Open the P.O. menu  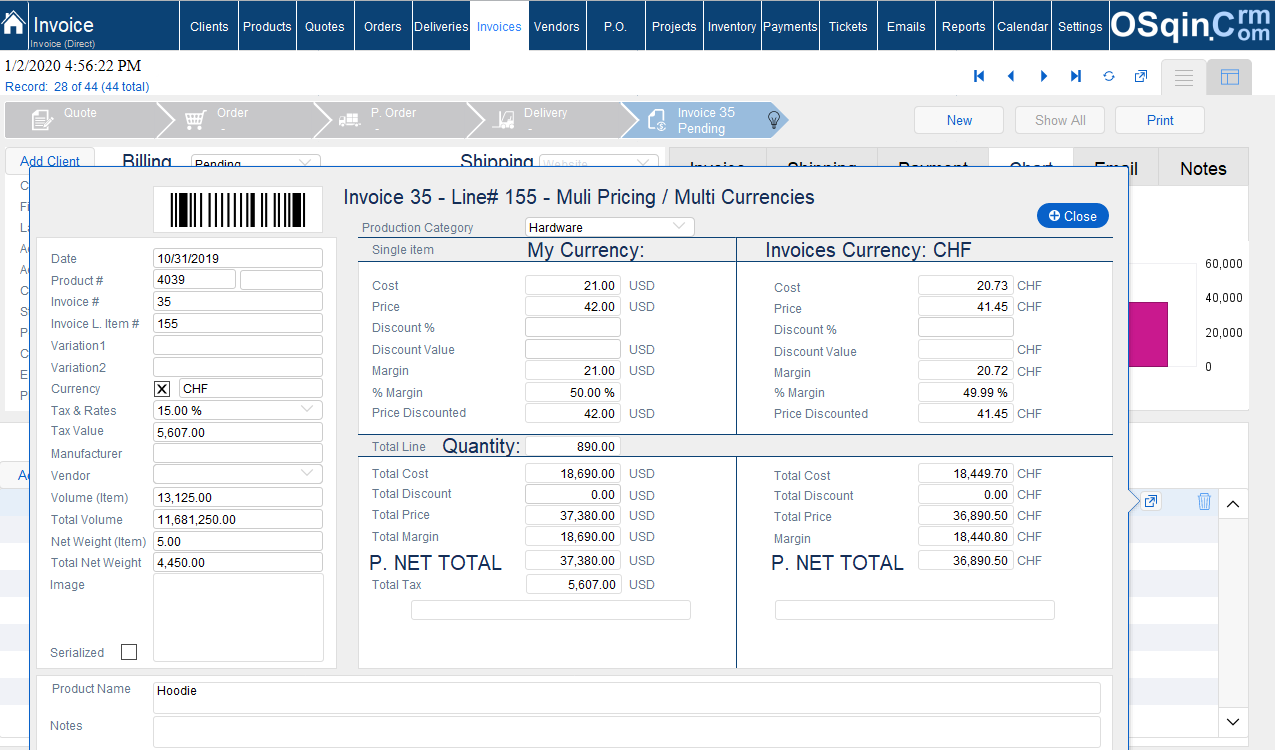pyautogui.click(x=615, y=26)
